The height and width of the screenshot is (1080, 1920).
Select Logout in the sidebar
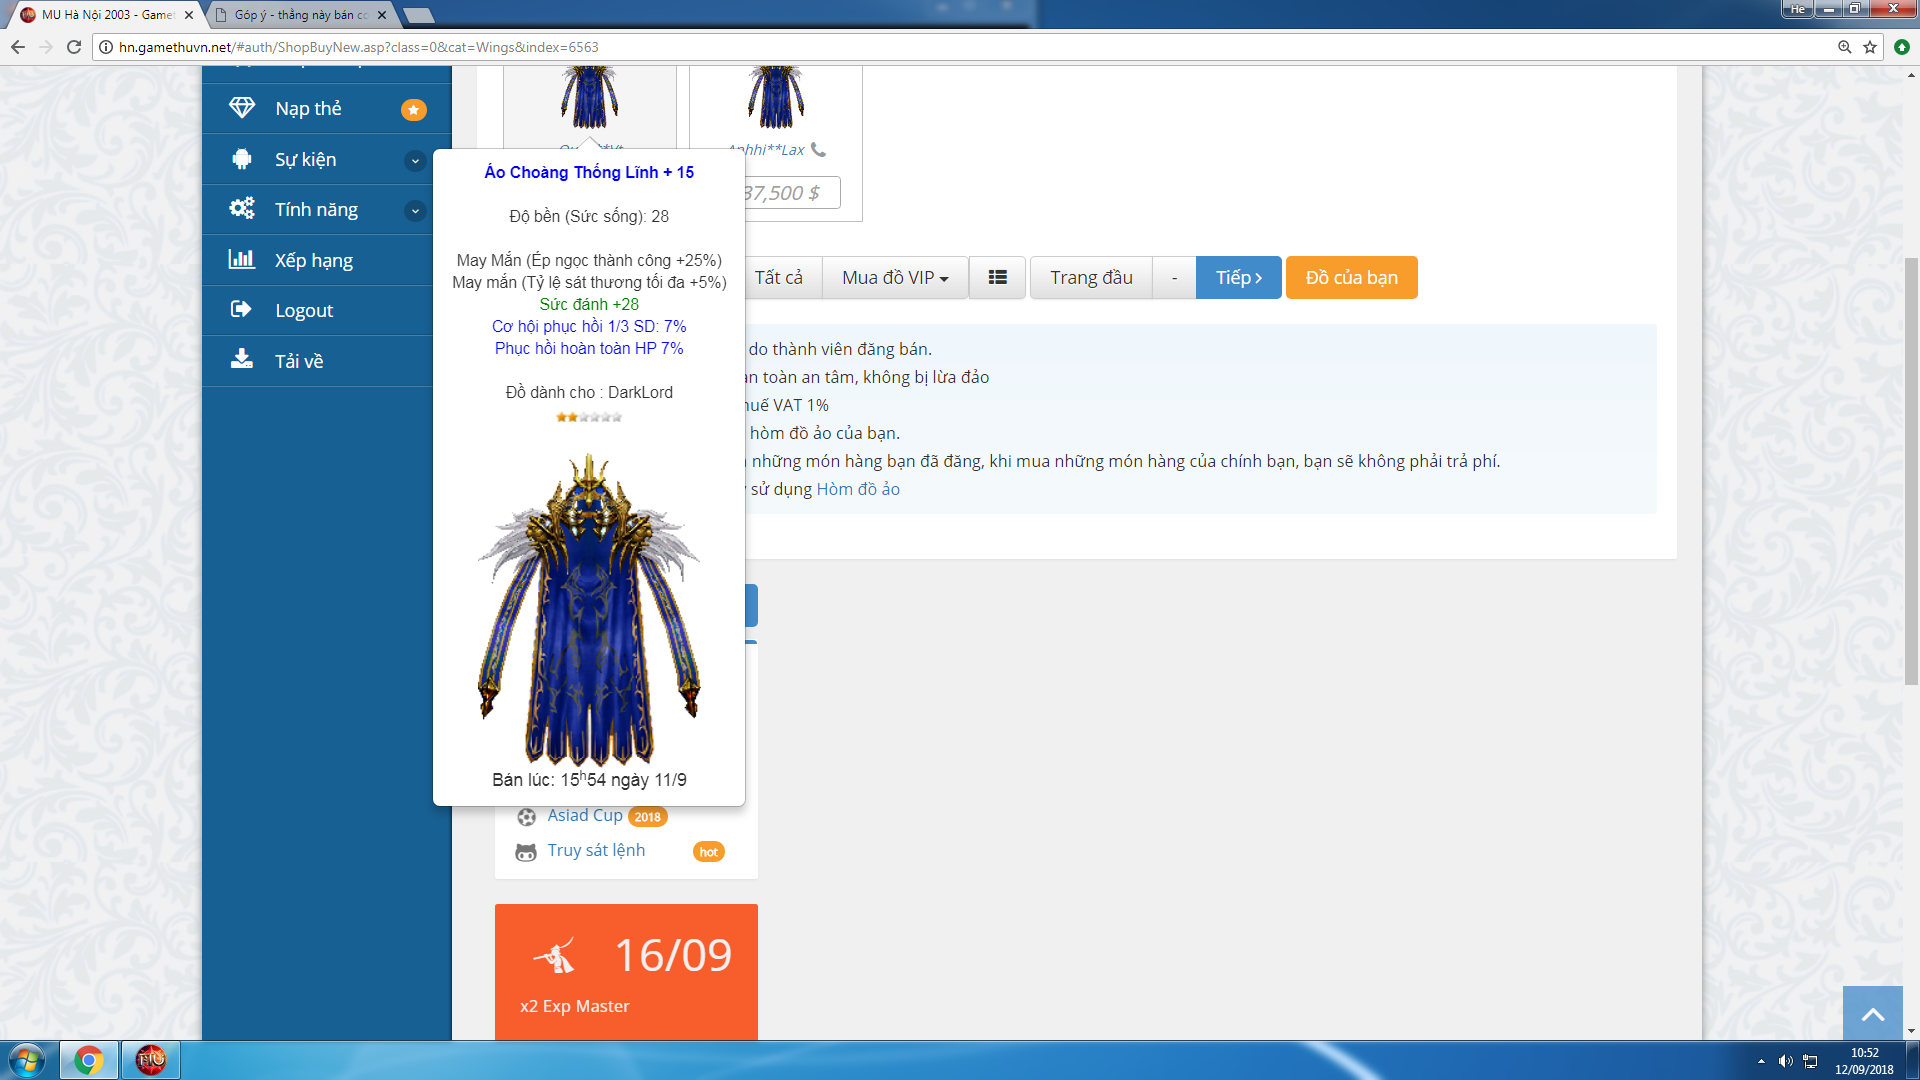coord(326,310)
